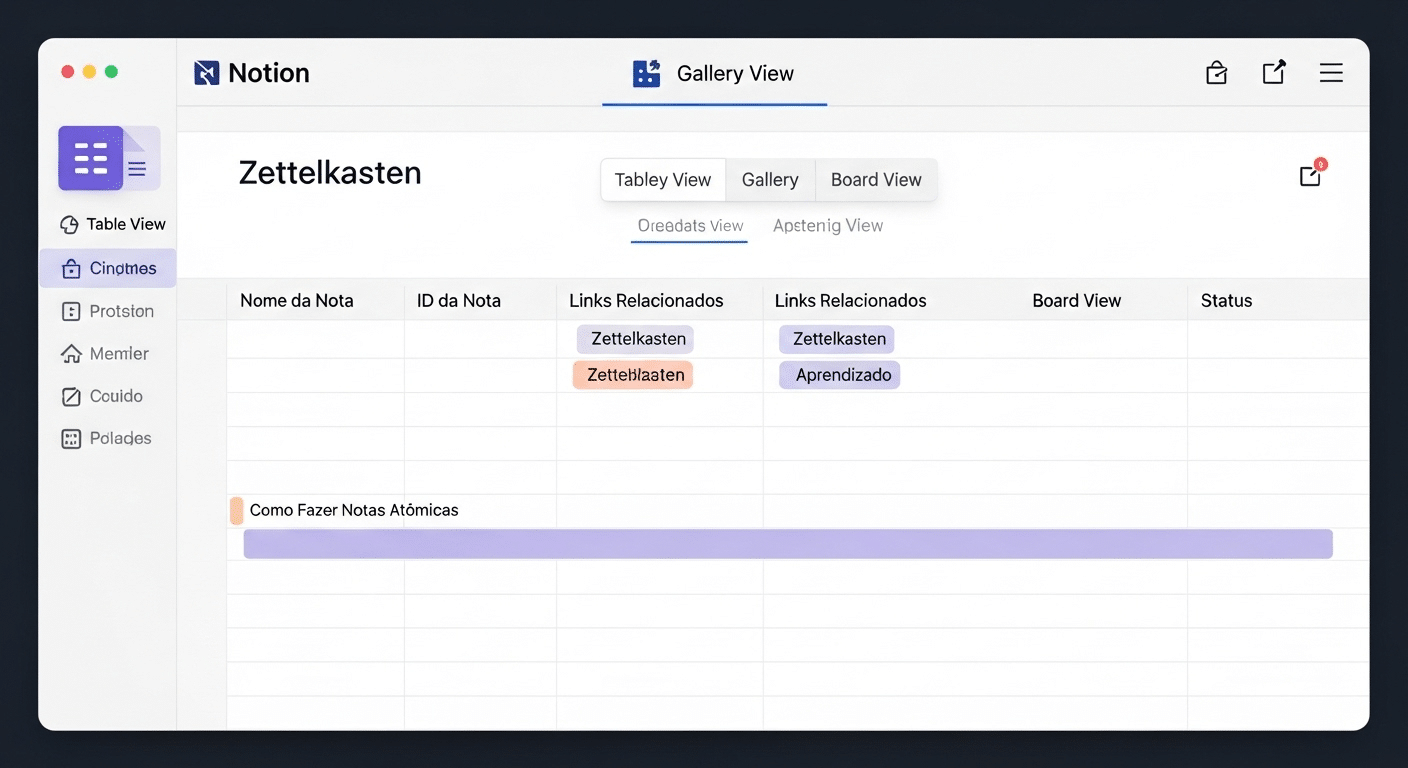Click the Zettelkasten tag in Links Relacionados

(635, 339)
